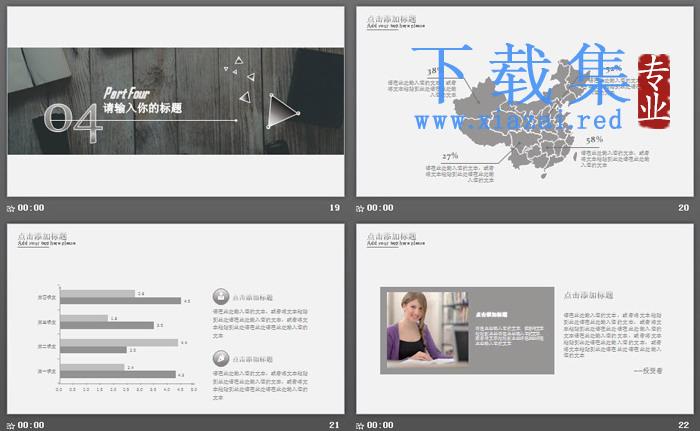Click the 00:00 timing under slide 19
The height and width of the screenshot is (431, 700).
(x=31, y=208)
